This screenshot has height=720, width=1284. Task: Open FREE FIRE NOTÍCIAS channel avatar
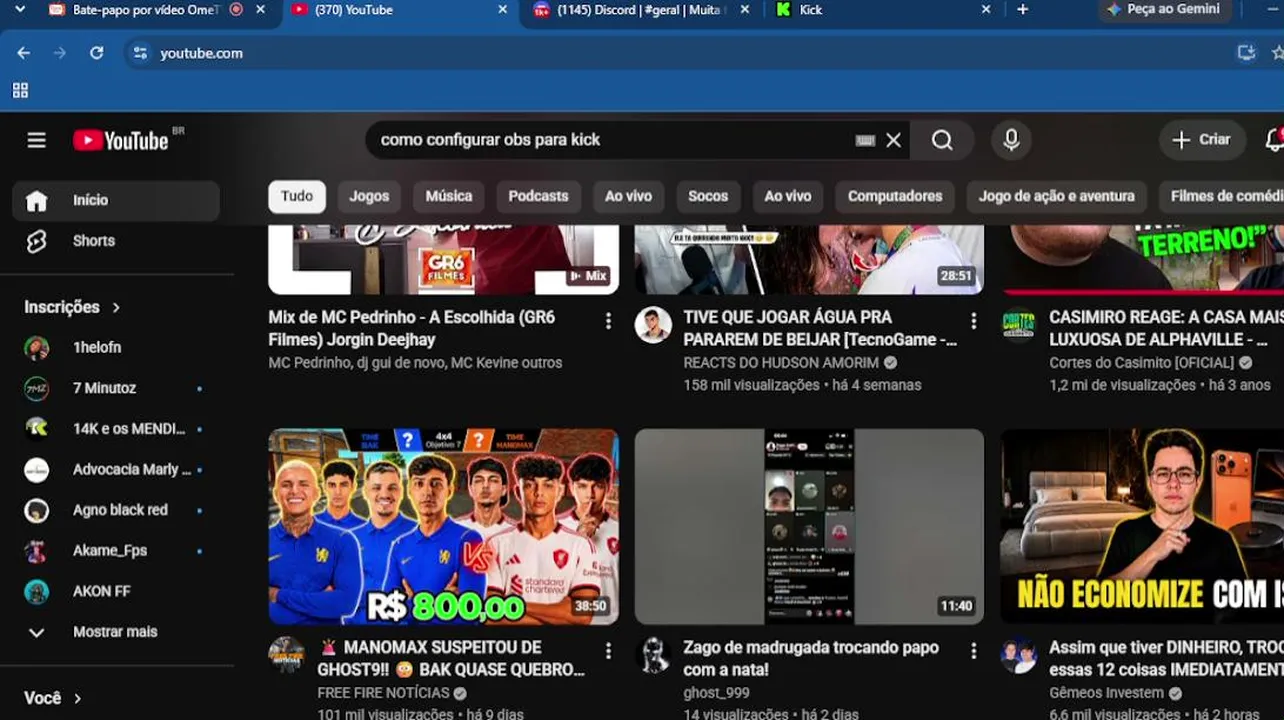point(287,655)
